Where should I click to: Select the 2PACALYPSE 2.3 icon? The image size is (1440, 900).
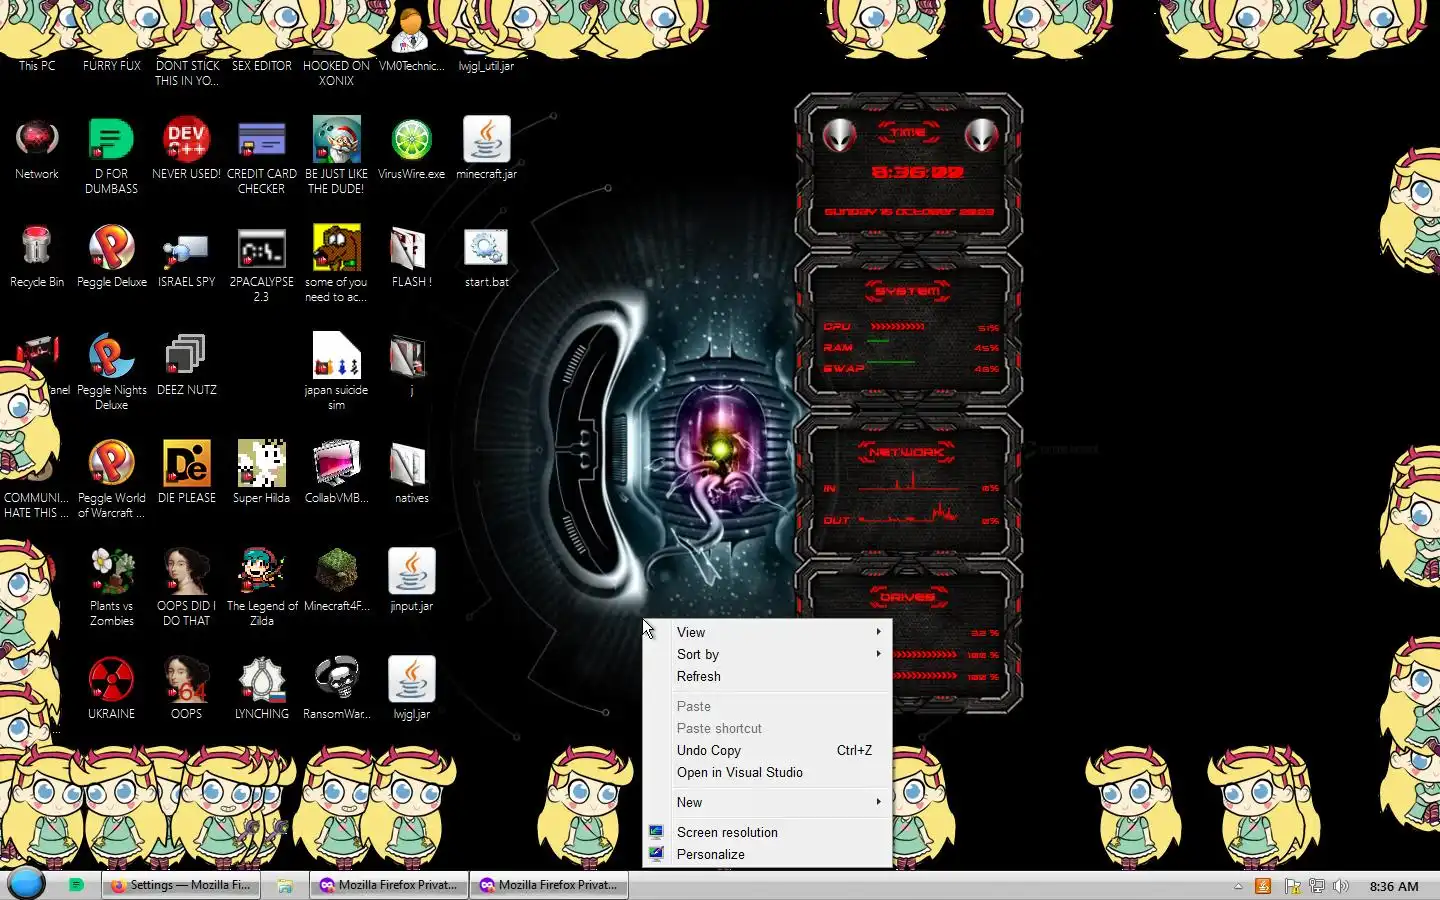tap(261, 263)
